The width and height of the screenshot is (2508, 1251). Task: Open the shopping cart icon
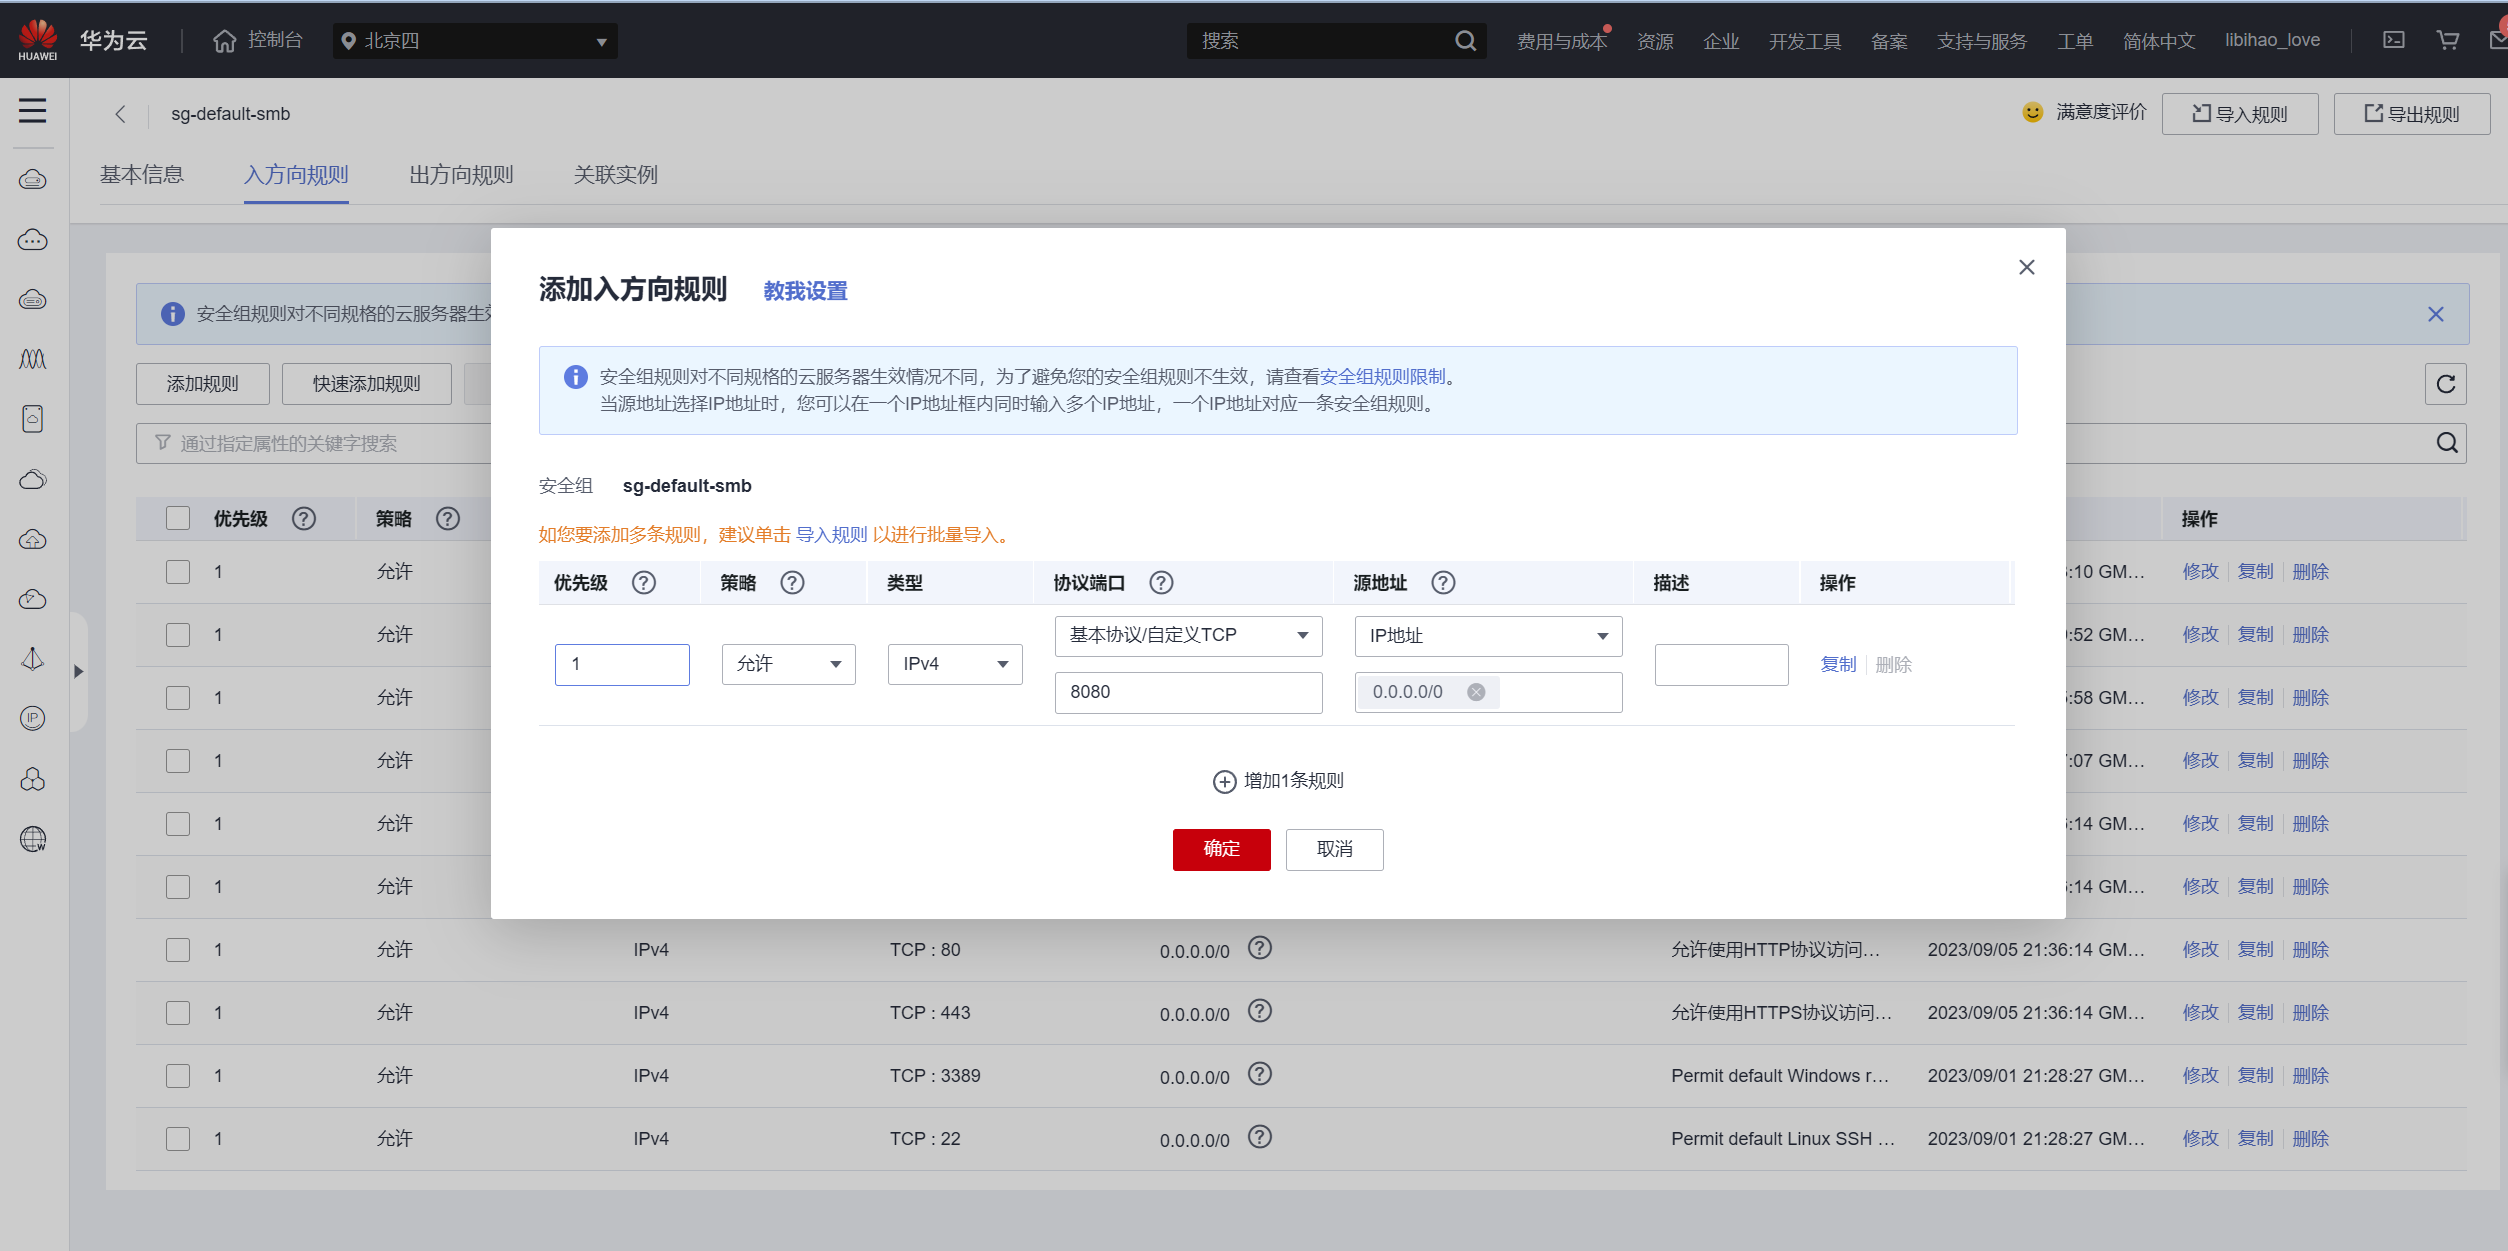(2447, 40)
